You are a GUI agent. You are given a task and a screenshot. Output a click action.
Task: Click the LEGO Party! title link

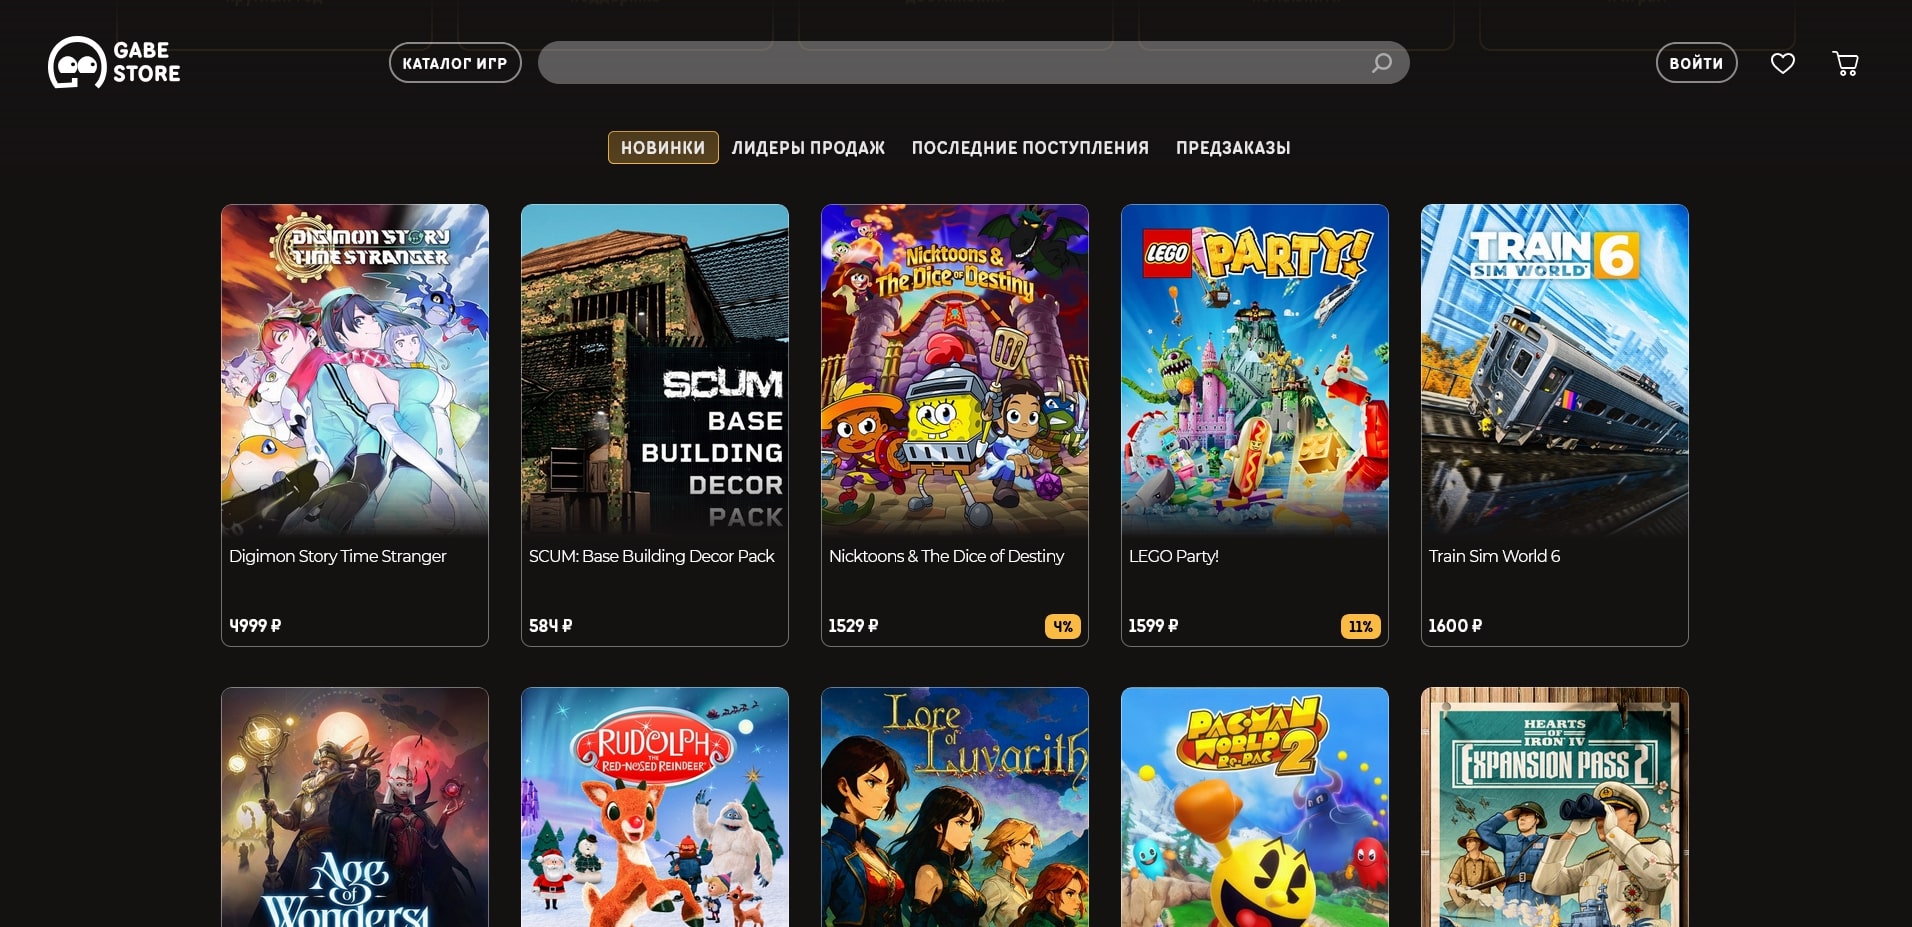pyautogui.click(x=1173, y=556)
